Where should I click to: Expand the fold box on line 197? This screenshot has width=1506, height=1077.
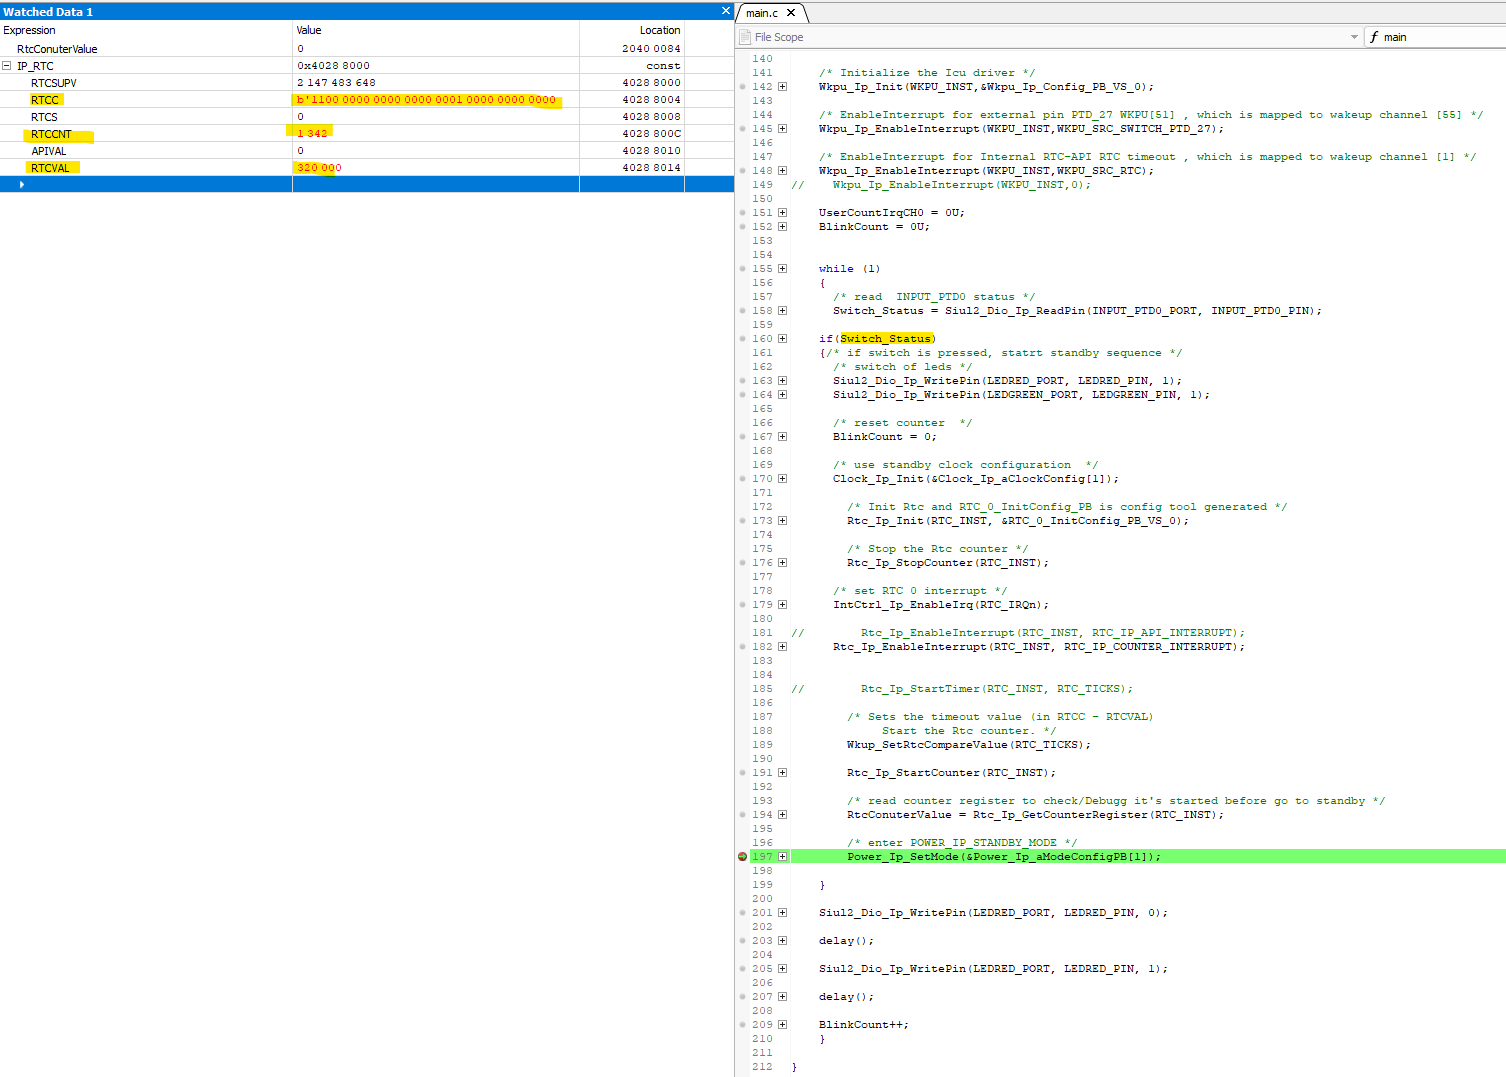[783, 857]
